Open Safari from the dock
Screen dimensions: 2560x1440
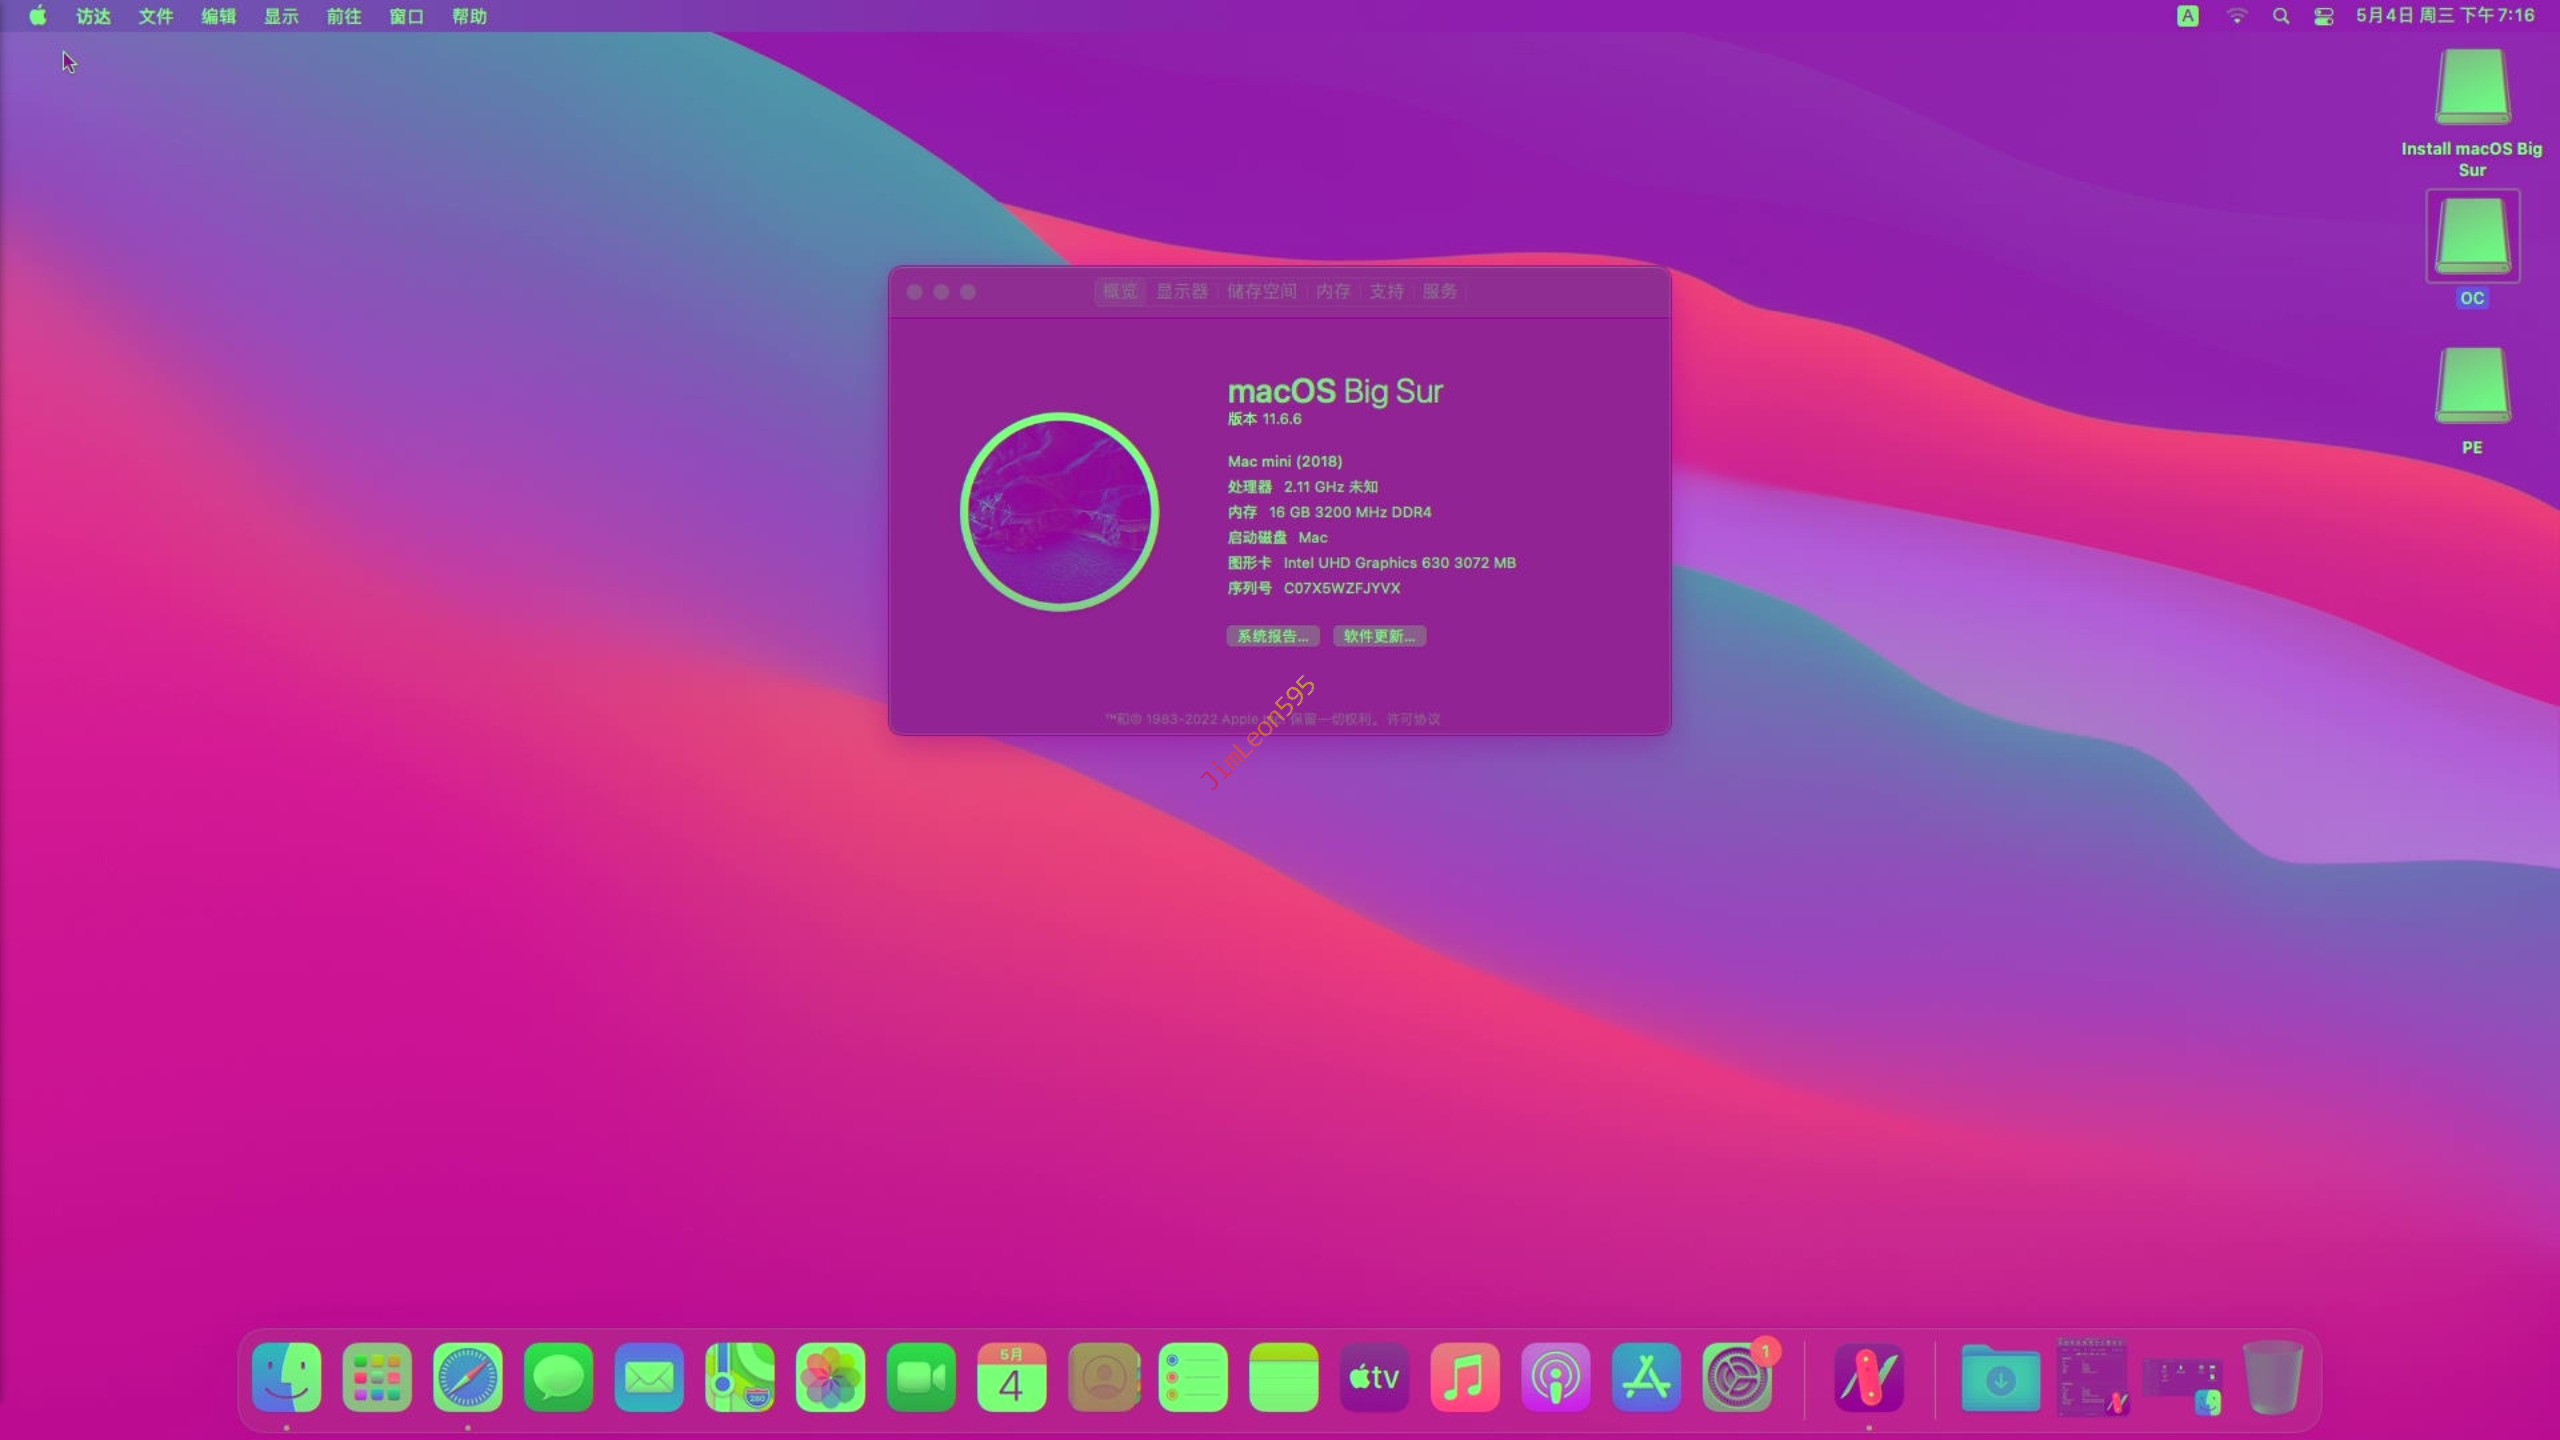click(x=467, y=1378)
